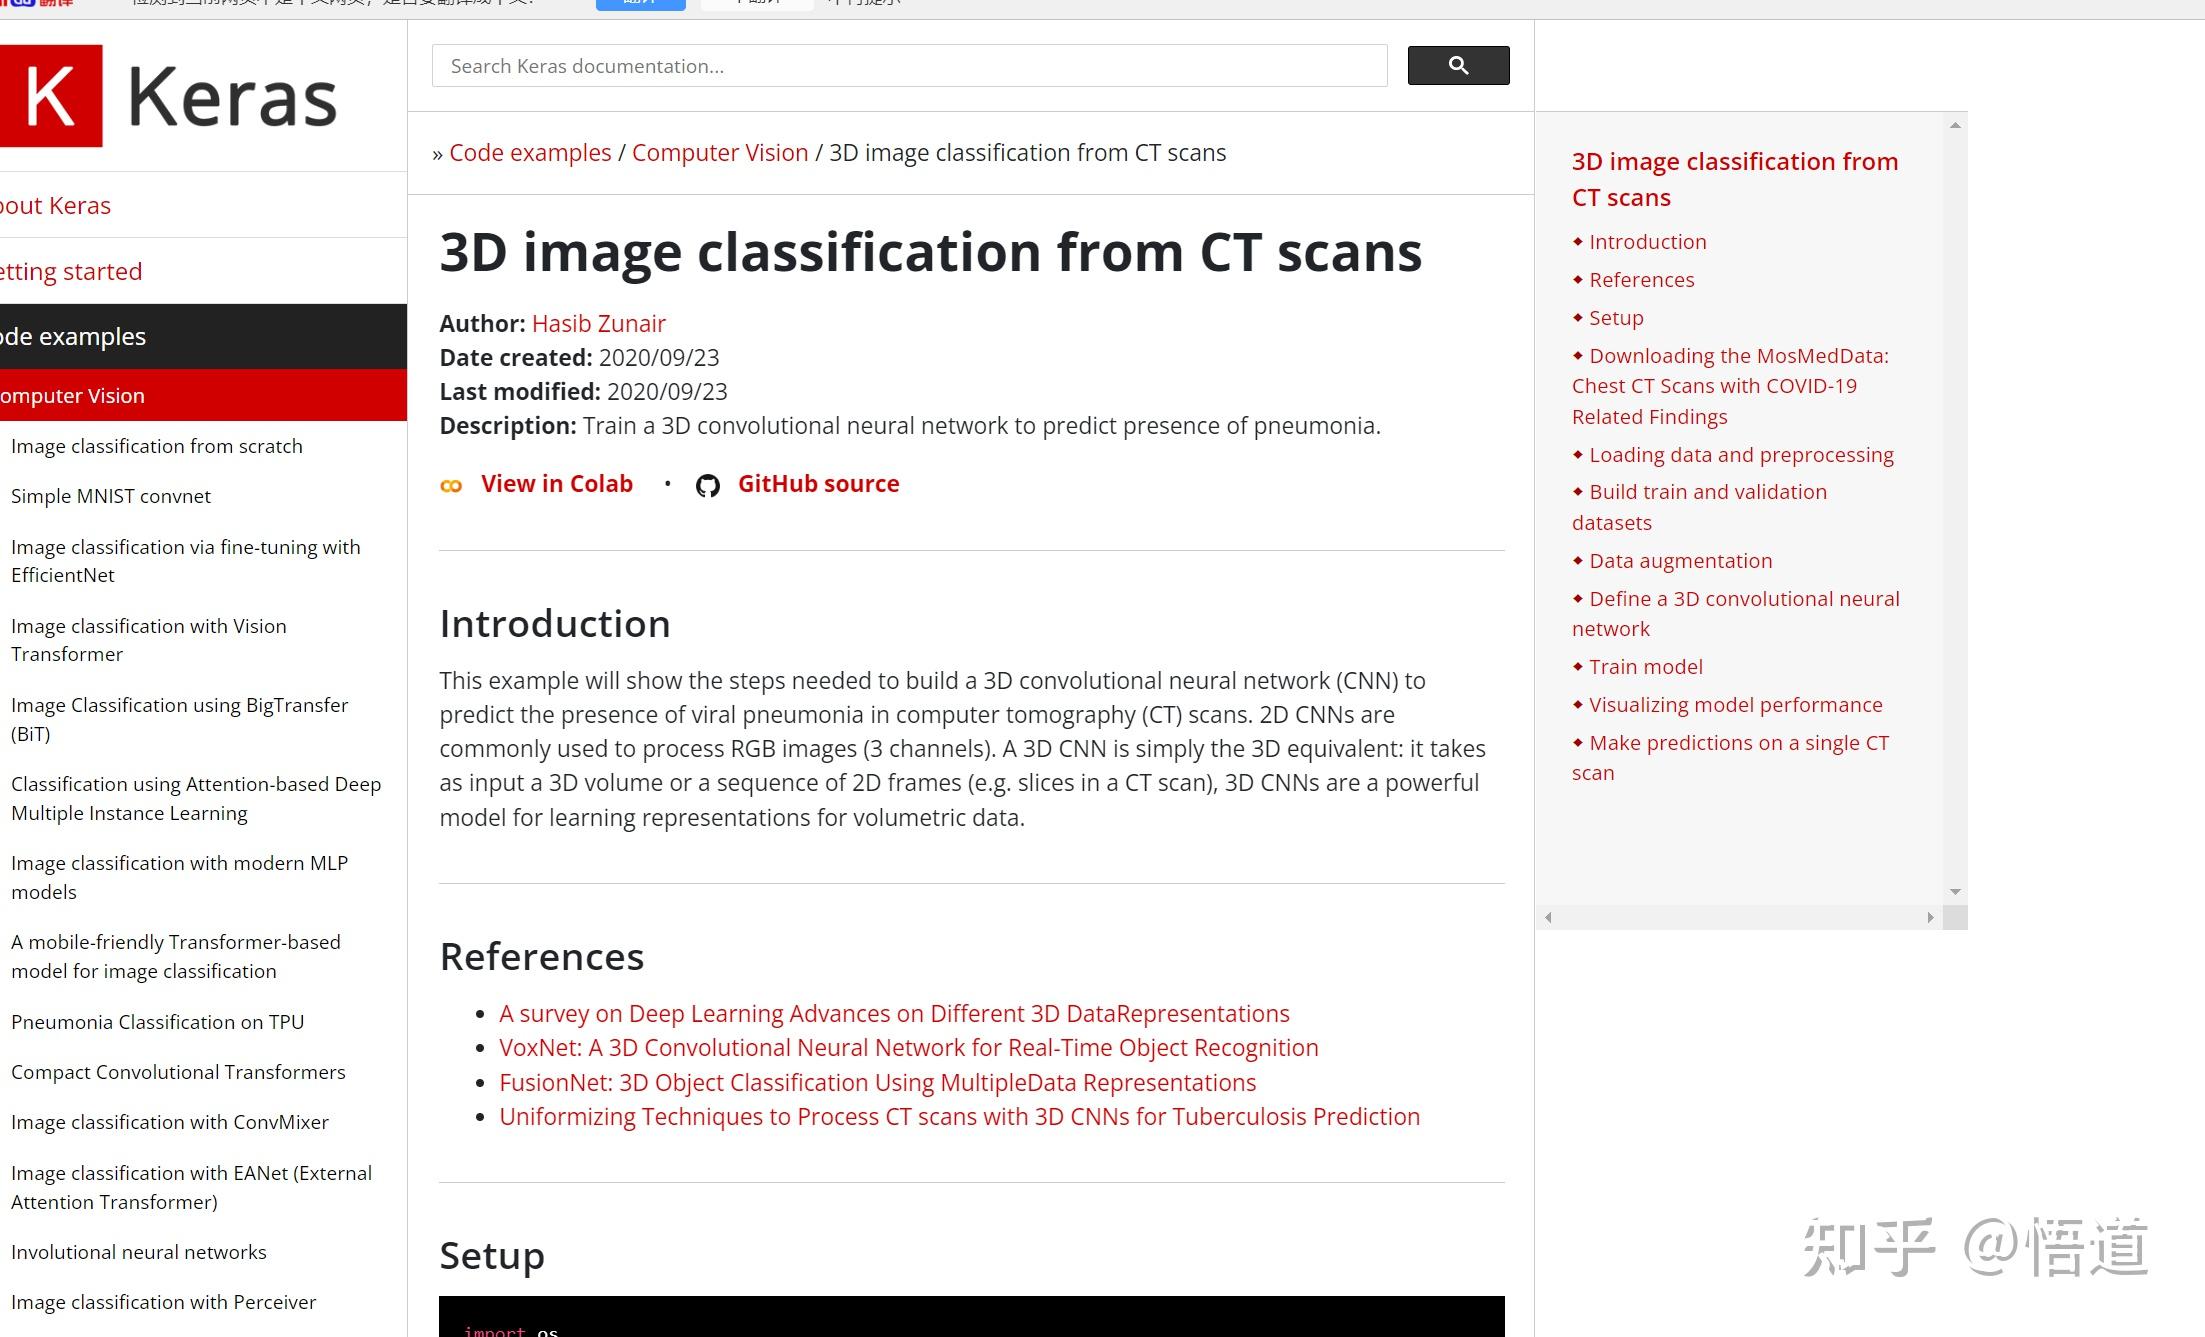The image size is (2205, 1337).
Task: Open Simple MNIST convnet example
Action: point(111,497)
